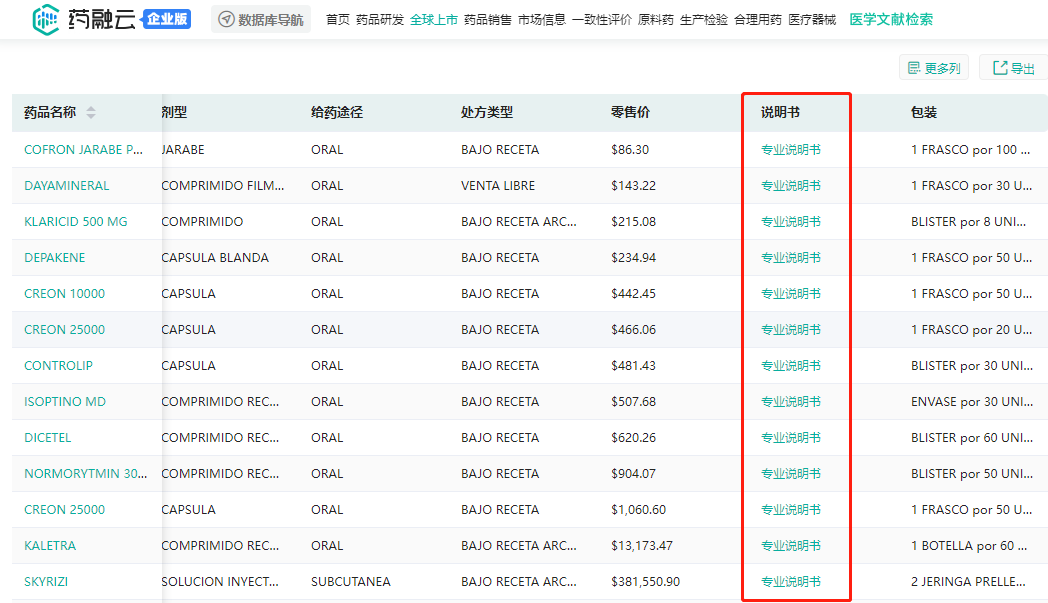This screenshot has width=1048, height=603.
Task: Open 医学文献检索 link
Action: pos(891,19)
